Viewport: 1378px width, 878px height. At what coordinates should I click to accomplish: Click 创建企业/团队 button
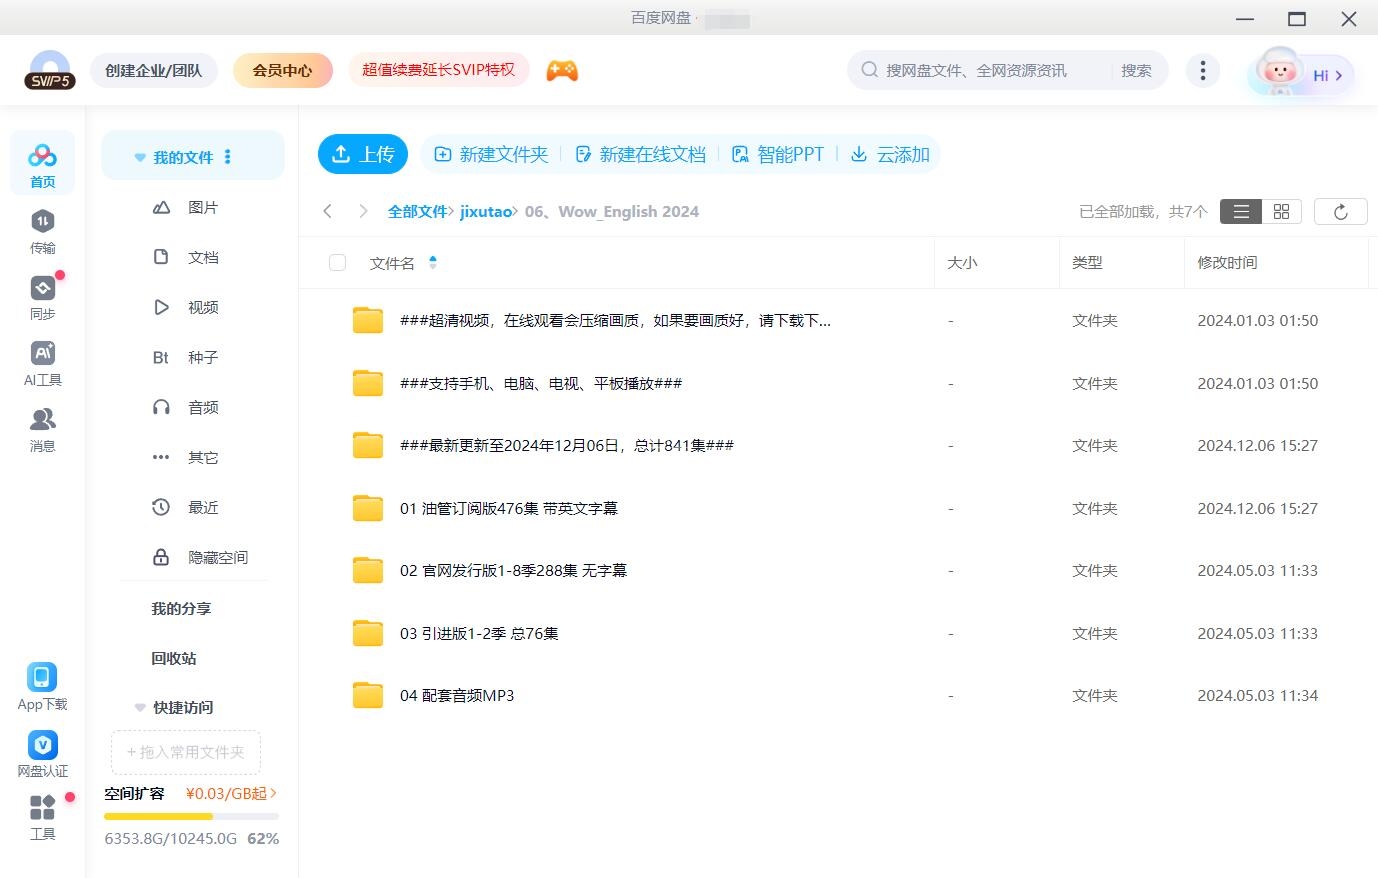point(154,70)
